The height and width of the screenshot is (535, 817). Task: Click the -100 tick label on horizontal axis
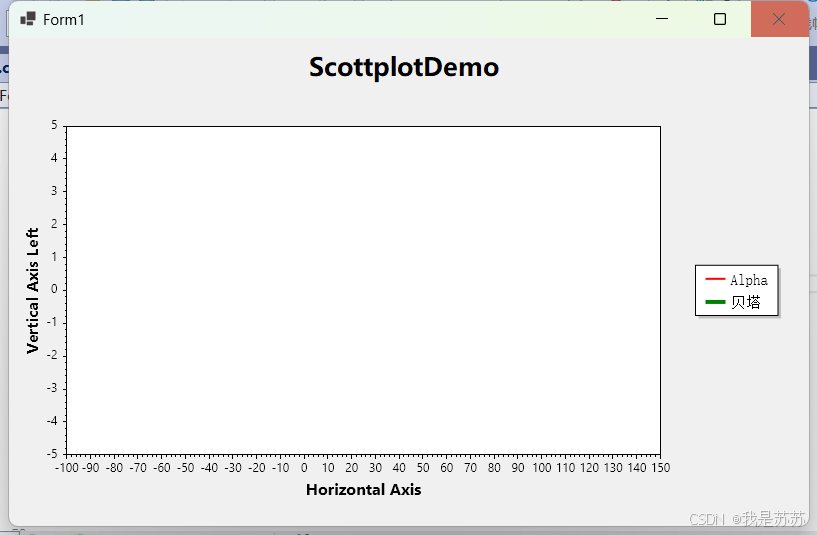[x=67, y=468]
